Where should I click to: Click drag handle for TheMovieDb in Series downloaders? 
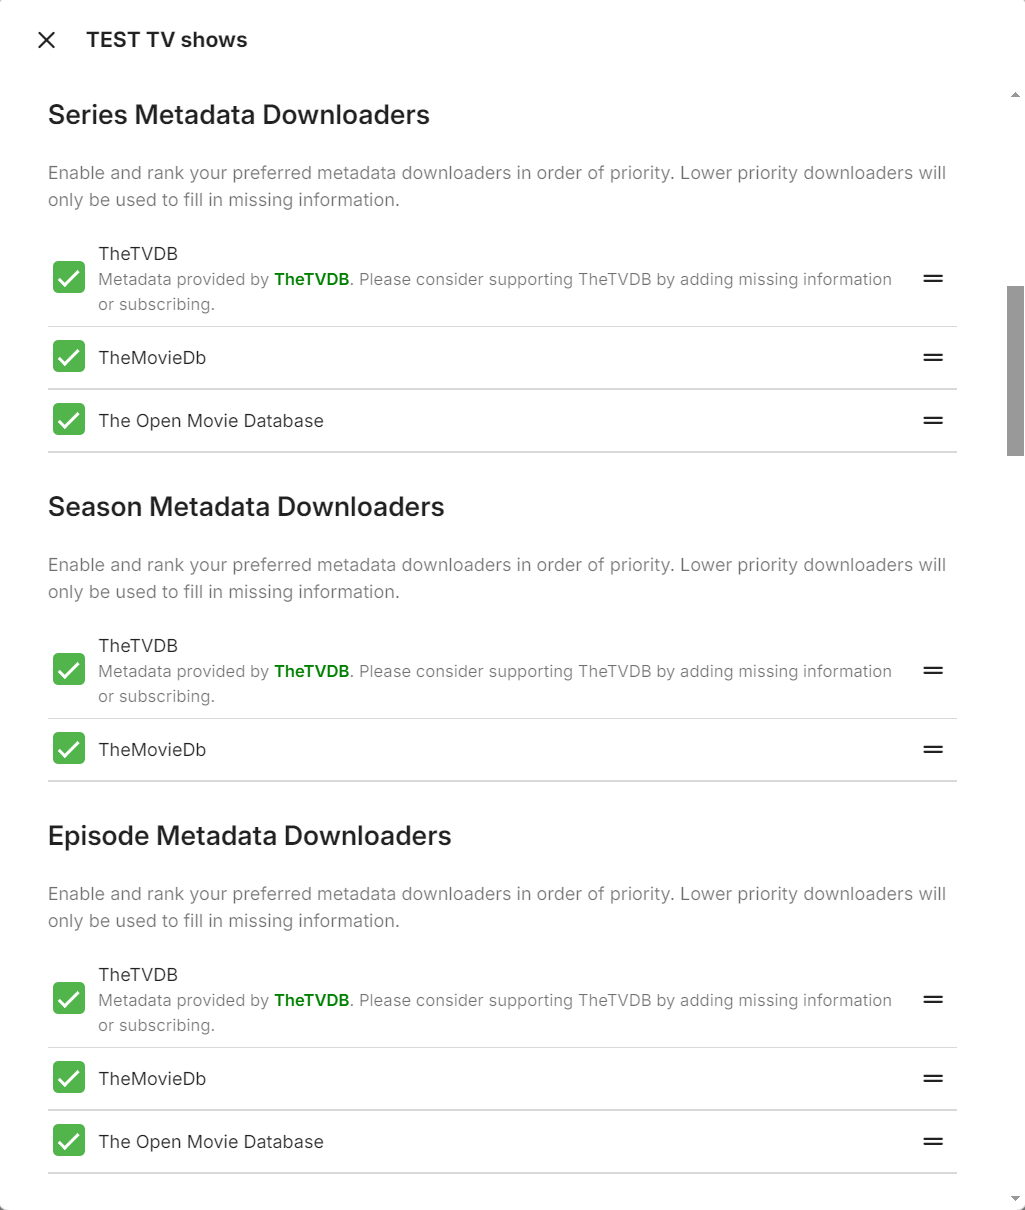click(x=933, y=358)
